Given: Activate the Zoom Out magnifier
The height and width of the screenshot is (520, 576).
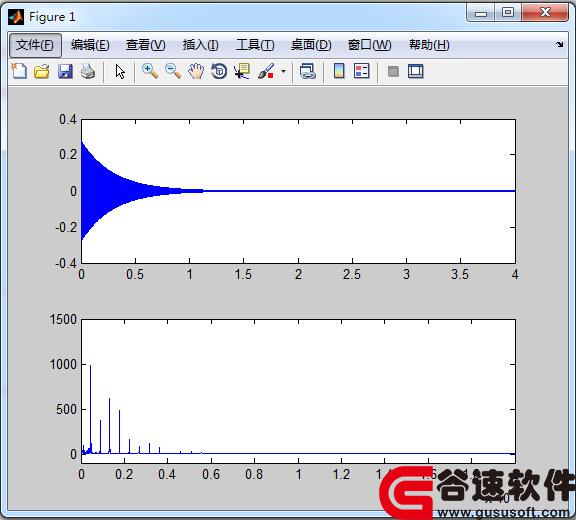Looking at the screenshot, I should 173,71.
